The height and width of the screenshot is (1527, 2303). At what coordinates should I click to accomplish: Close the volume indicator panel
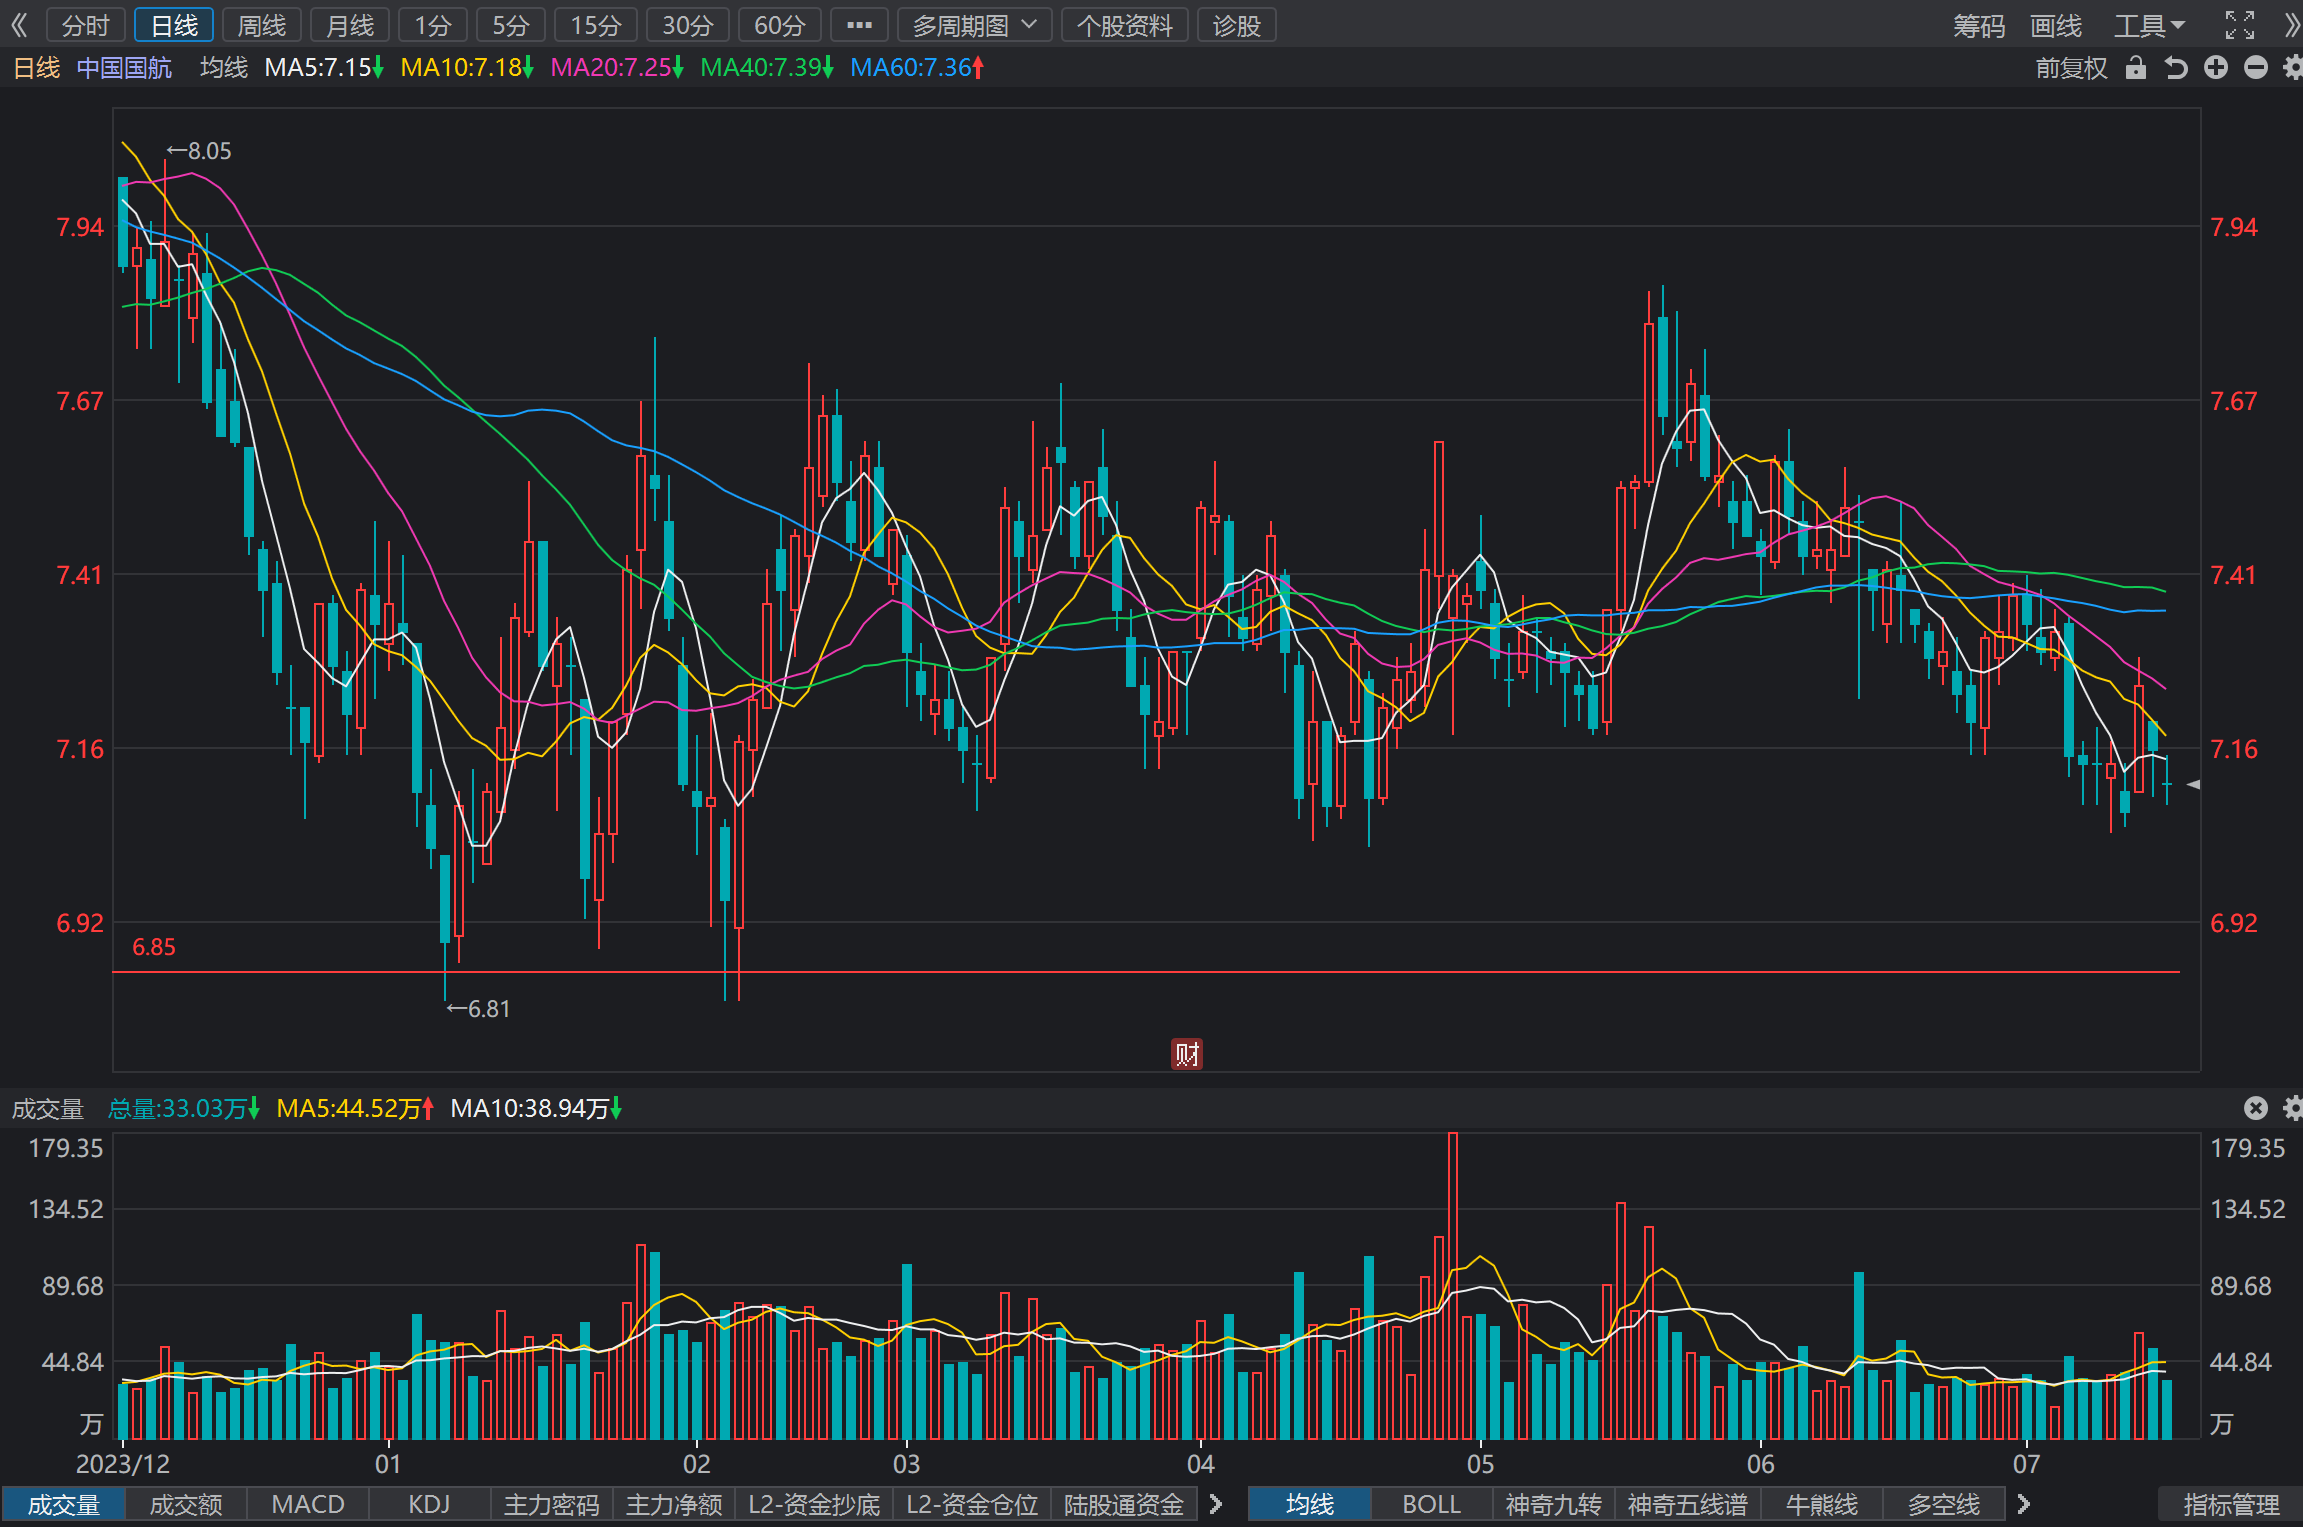(x=2256, y=1108)
